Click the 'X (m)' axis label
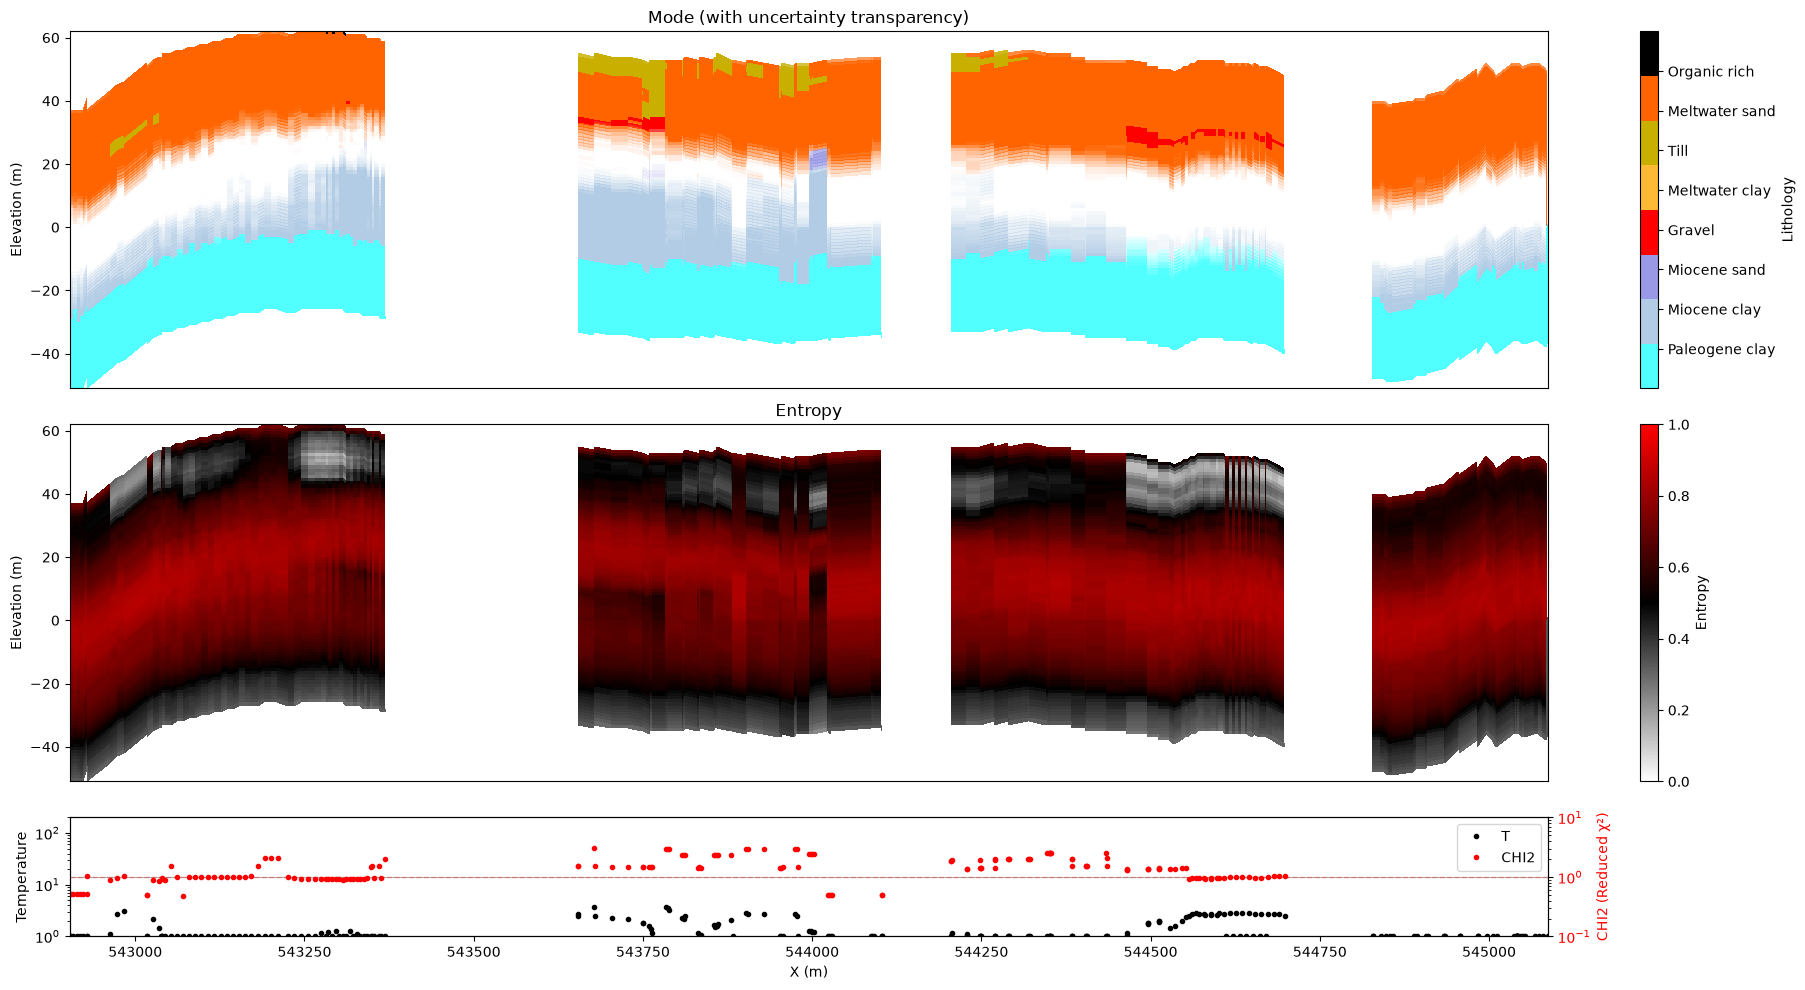The height and width of the screenshot is (990, 1805). click(x=808, y=971)
